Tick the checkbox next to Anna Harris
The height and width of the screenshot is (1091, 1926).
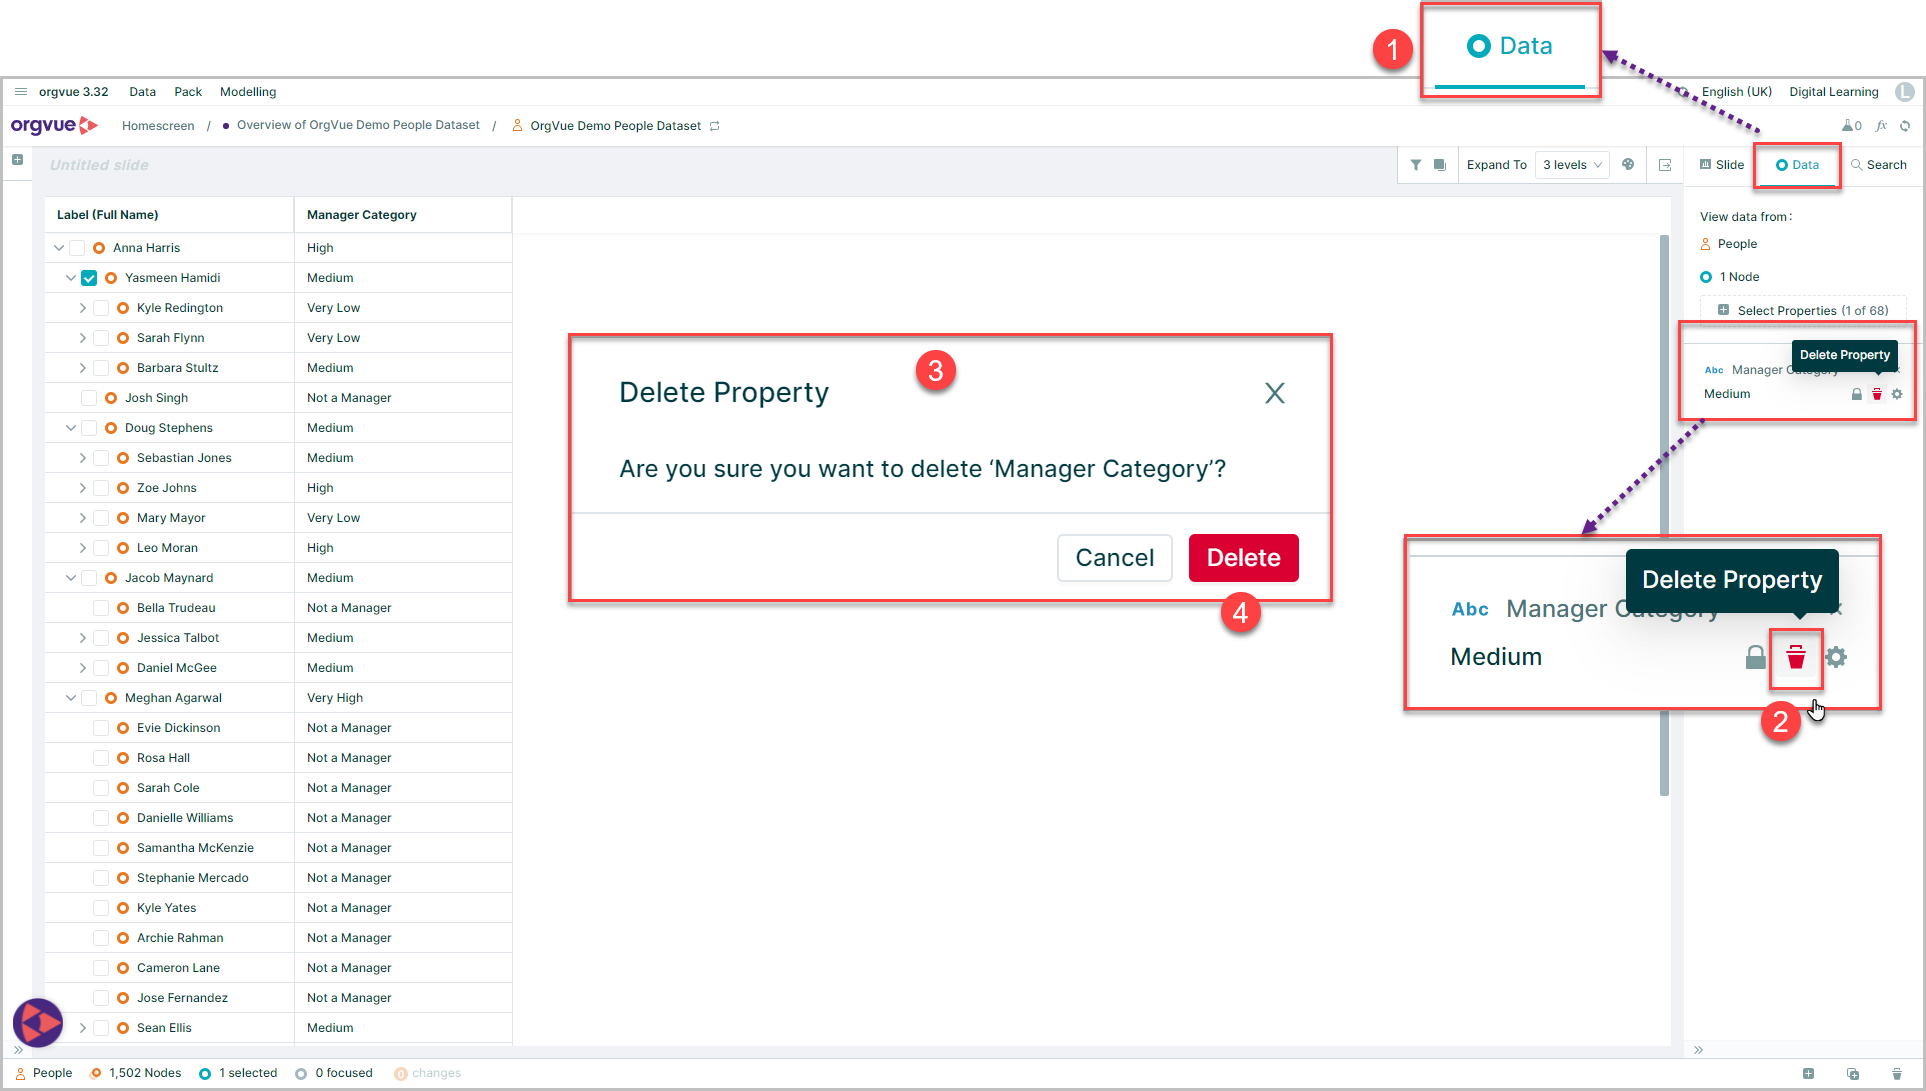pos(77,248)
